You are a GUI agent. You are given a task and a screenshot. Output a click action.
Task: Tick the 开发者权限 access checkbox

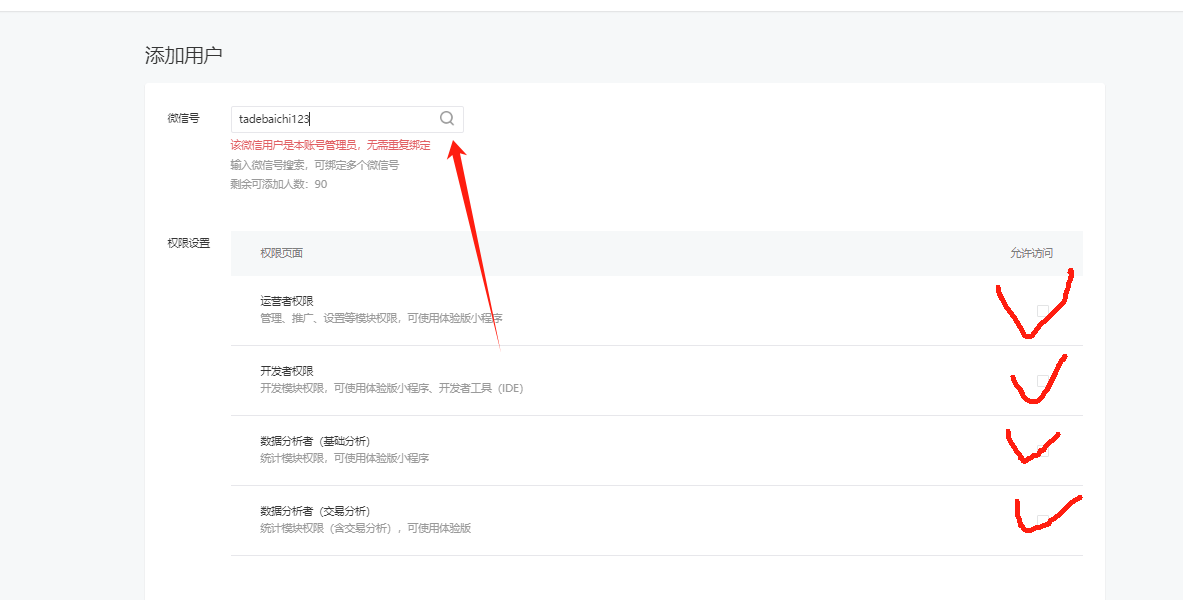coord(1043,380)
